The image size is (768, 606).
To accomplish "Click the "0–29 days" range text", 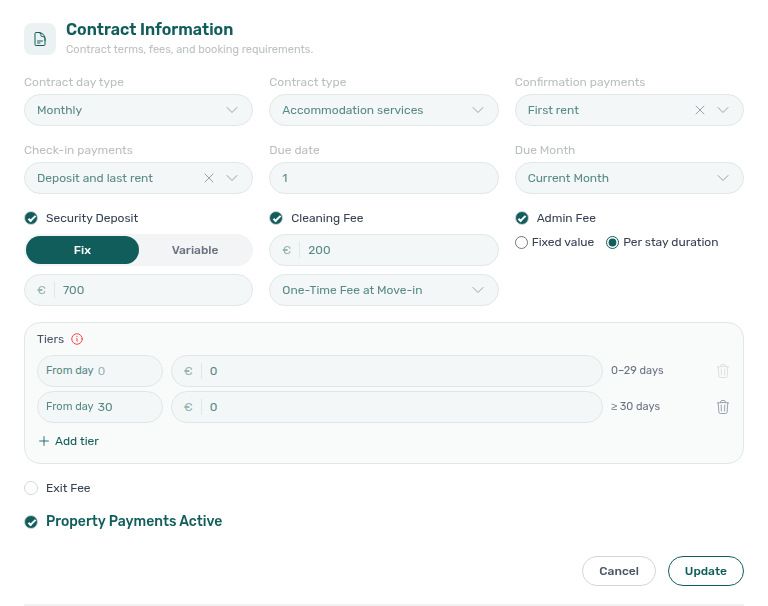I will [637, 370].
